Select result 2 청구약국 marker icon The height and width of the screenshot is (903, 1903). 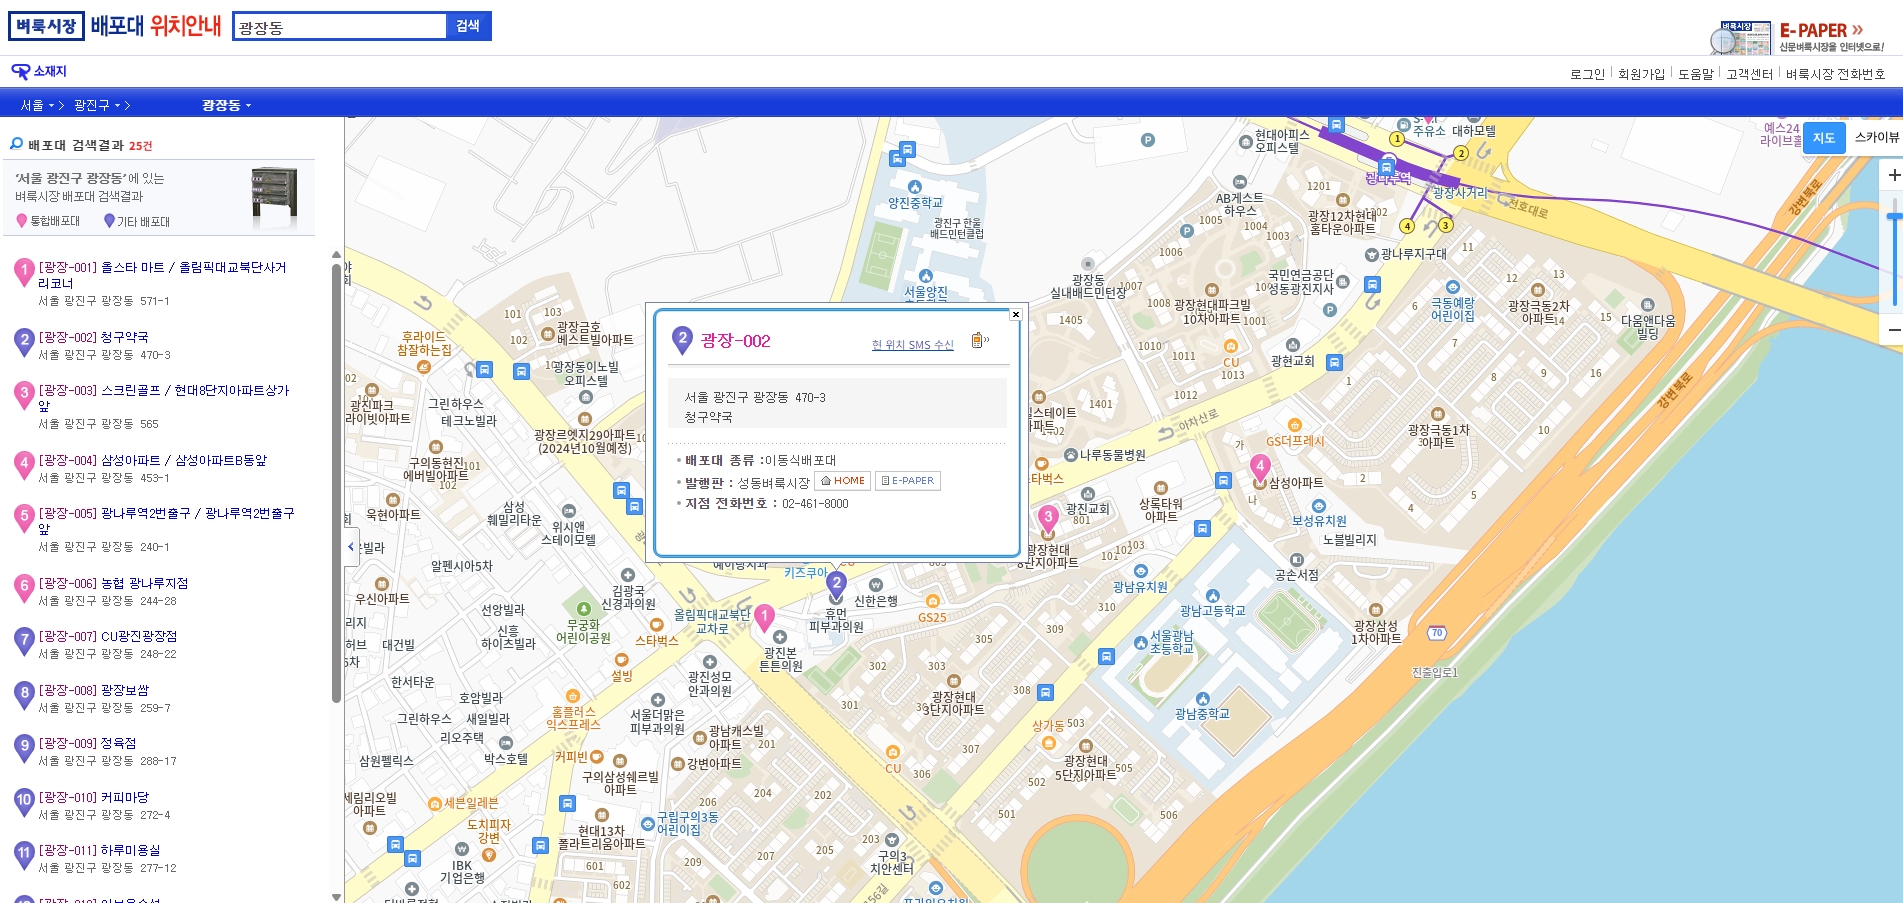(x=24, y=342)
